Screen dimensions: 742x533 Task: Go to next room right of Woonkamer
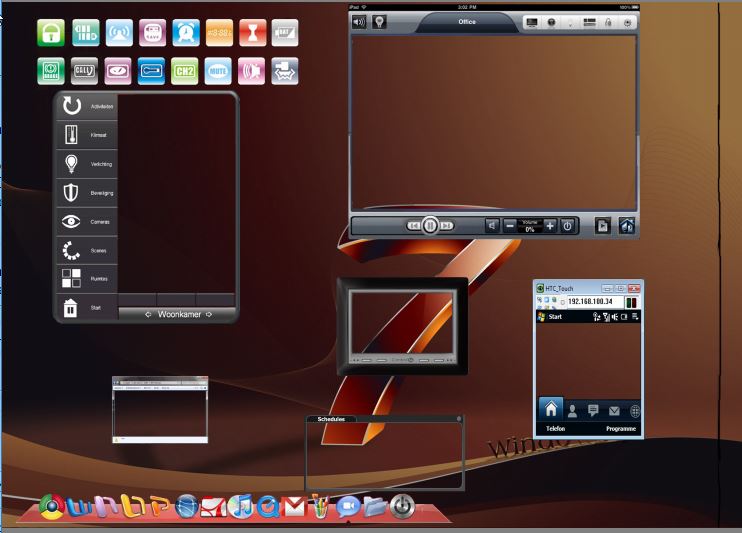209,314
